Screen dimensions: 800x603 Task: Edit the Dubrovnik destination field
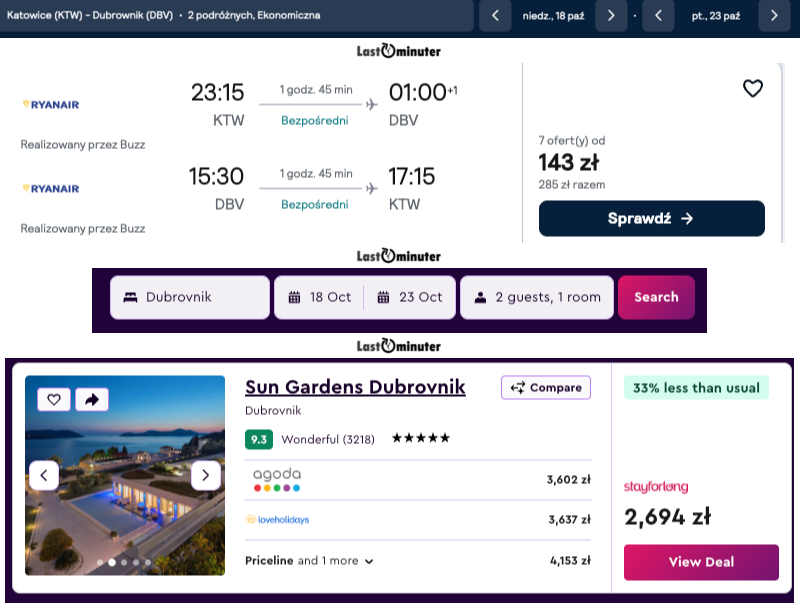pos(190,297)
